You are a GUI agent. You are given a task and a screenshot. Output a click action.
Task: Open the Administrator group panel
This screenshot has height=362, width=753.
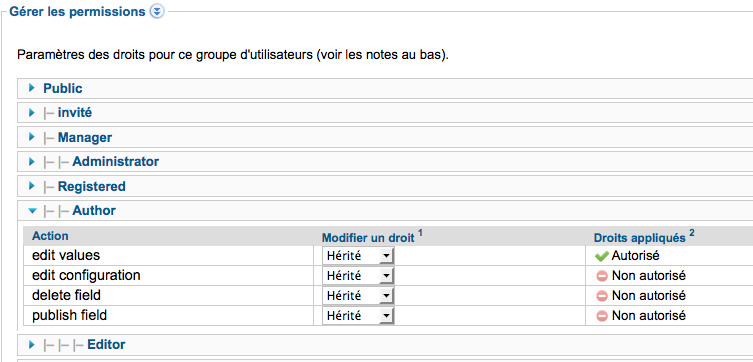pos(385,162)
